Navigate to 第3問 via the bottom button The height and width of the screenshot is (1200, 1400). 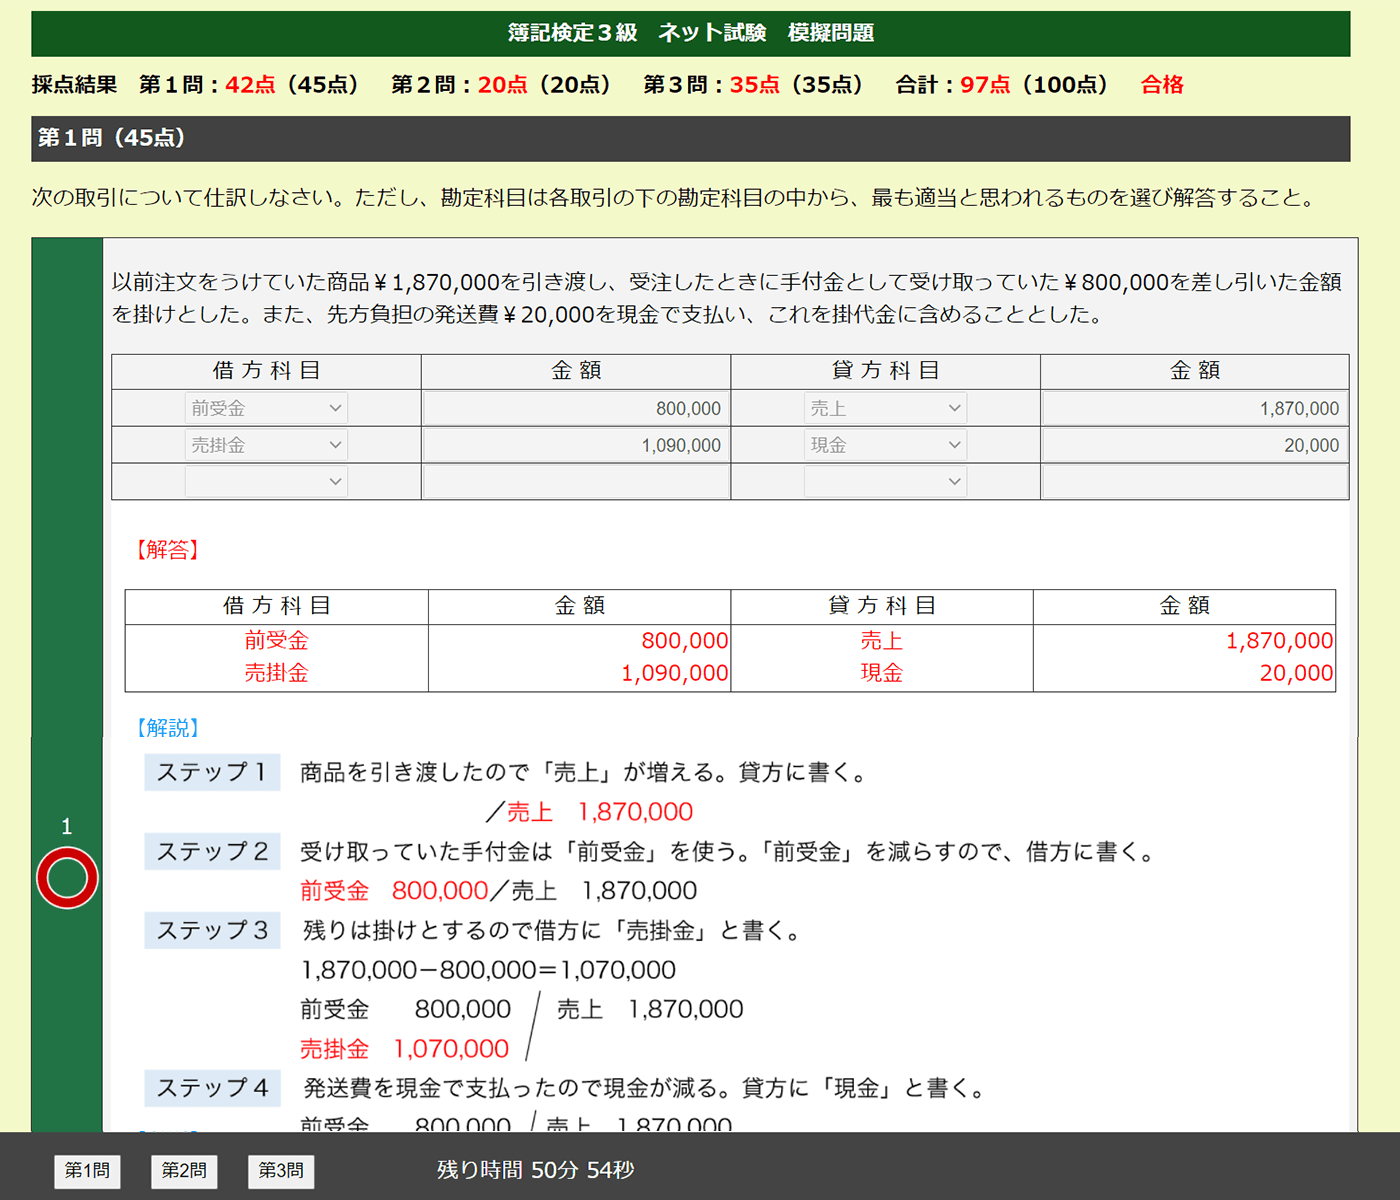tap(281, 1171)
